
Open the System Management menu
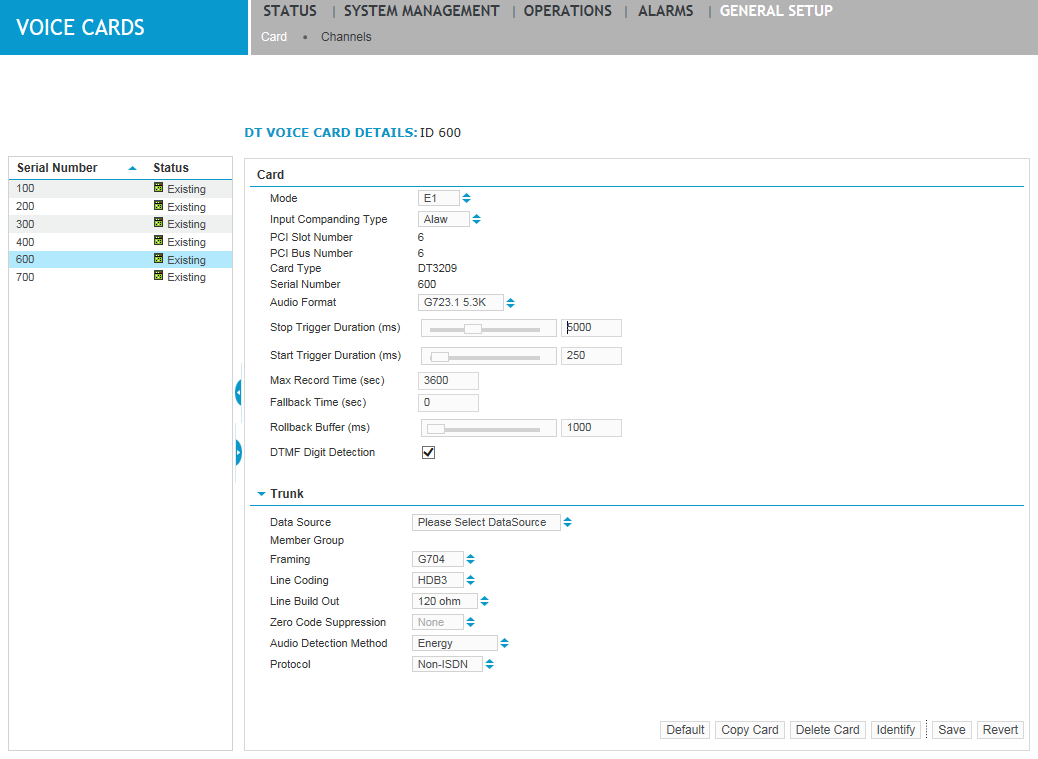click(x=421, y=11)
